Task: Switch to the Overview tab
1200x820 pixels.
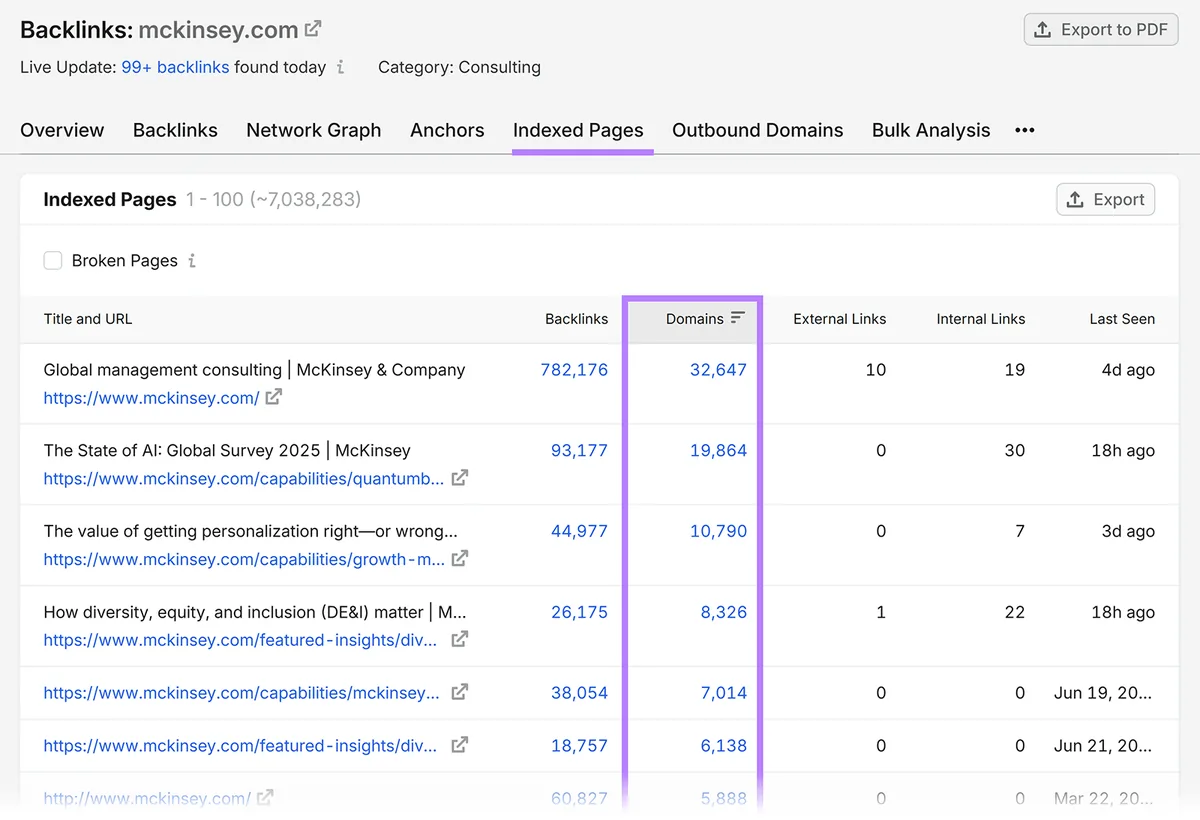Action: 62,130
